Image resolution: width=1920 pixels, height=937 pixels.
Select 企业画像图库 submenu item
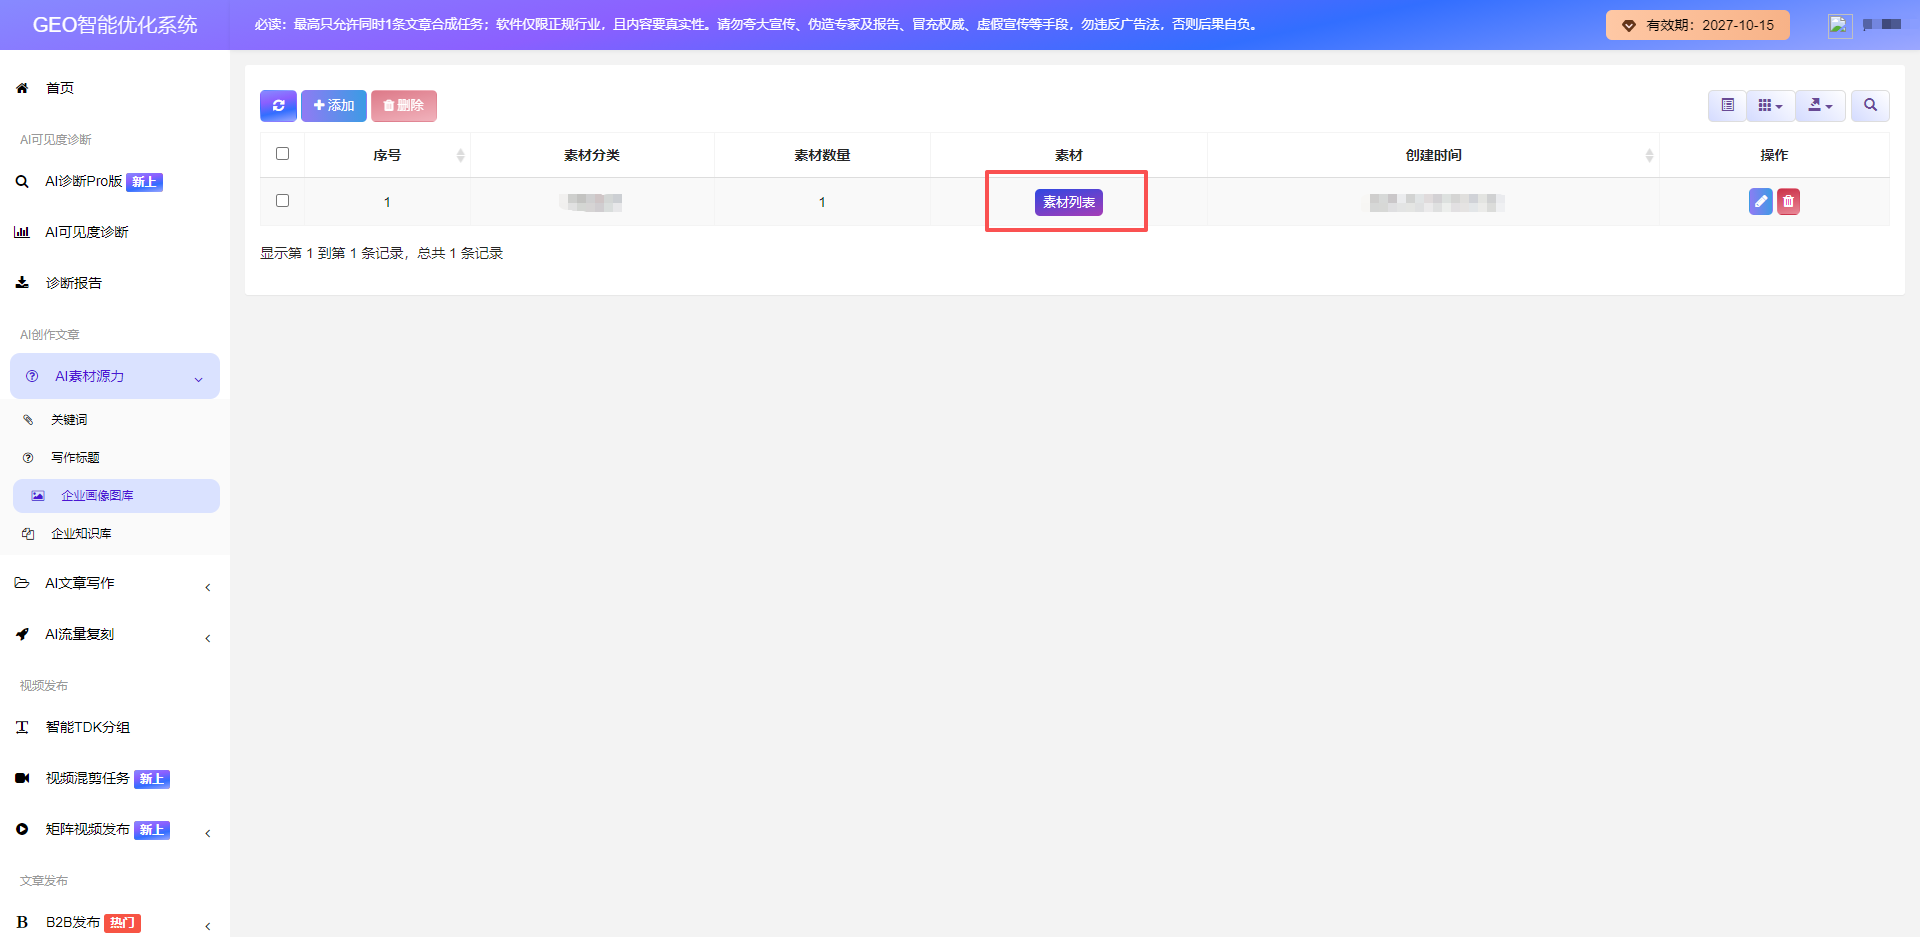pyautogui.click(x=116, y=496)
